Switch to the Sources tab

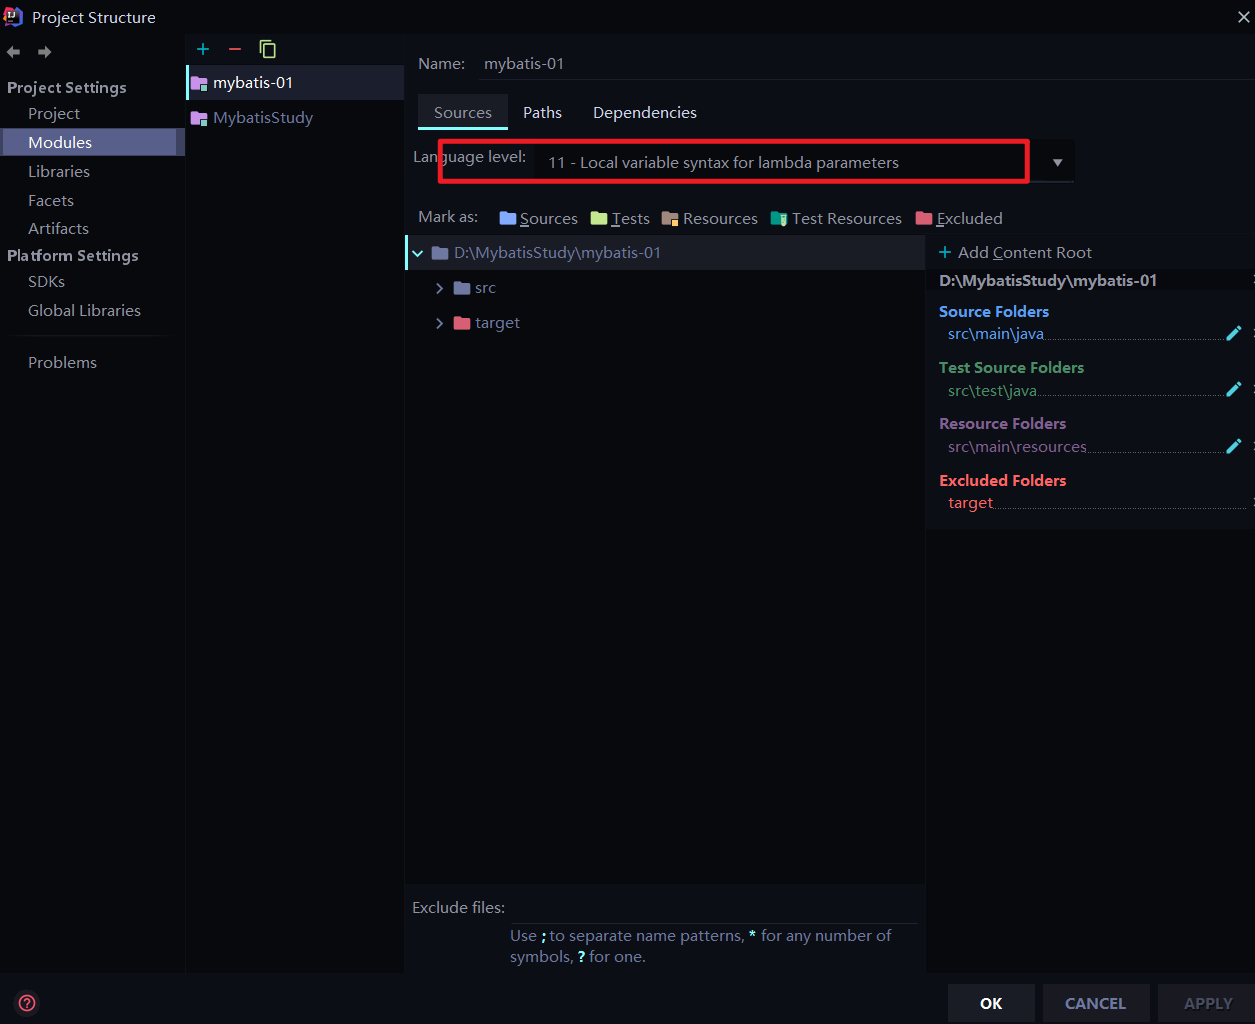[x=463, y=112]
